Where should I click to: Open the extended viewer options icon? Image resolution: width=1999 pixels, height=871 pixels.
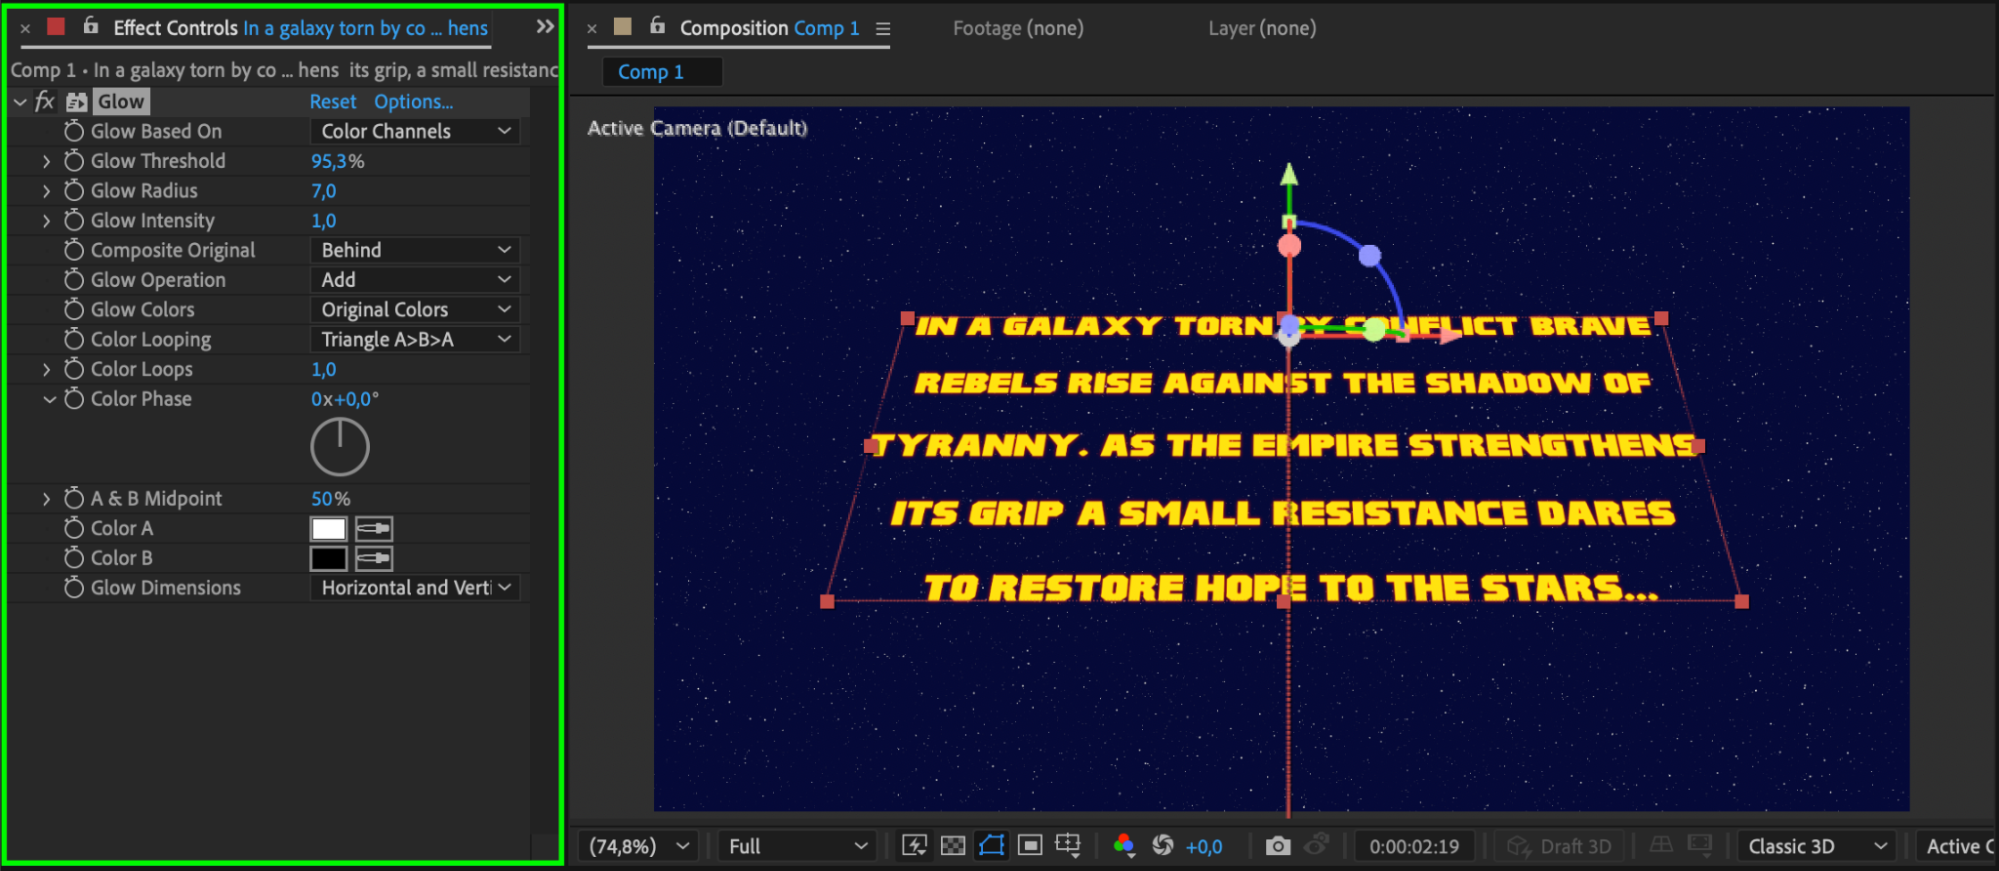tap(1700, 846)
